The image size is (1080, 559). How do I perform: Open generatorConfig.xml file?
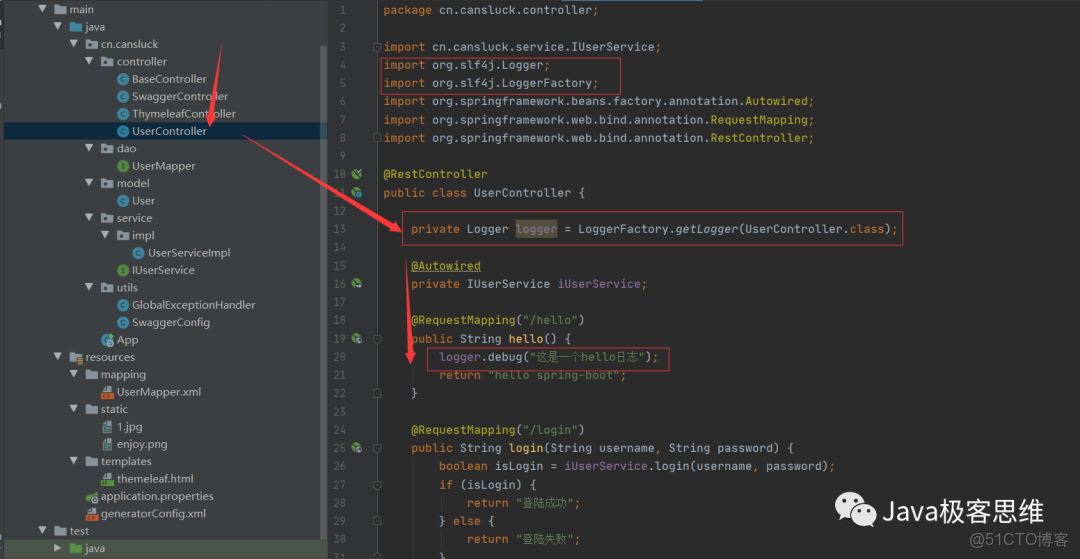[152, 514]
